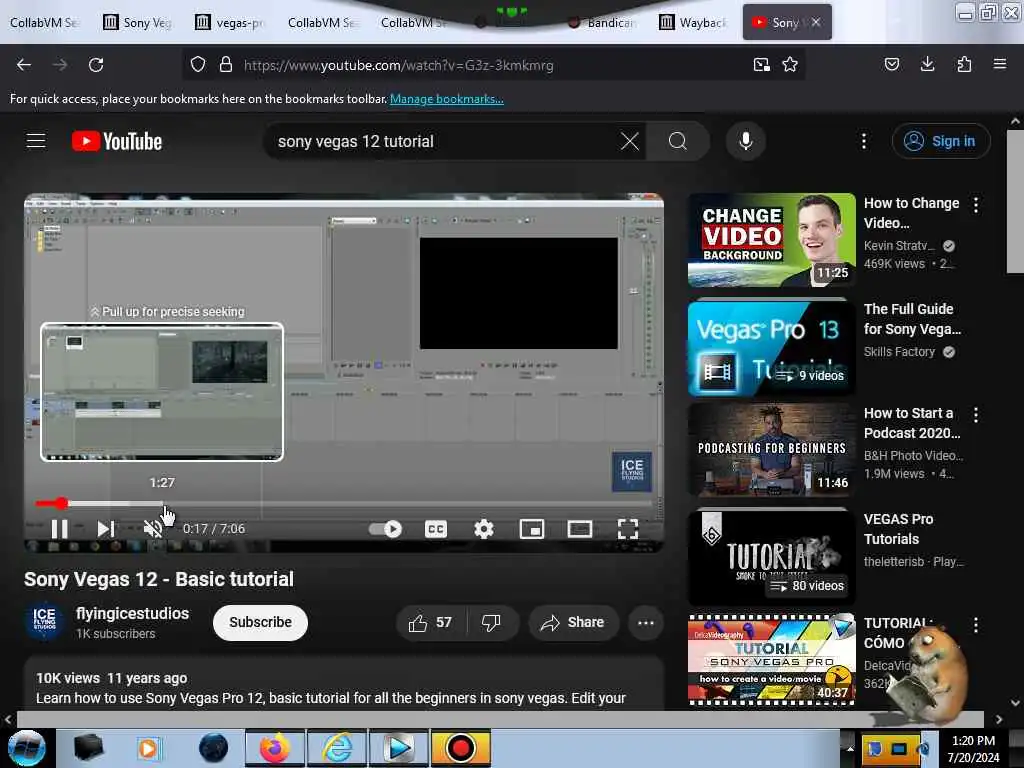Open Firefox extensions menu
This screenshot has width=1024, height=768.
[964, 64]
